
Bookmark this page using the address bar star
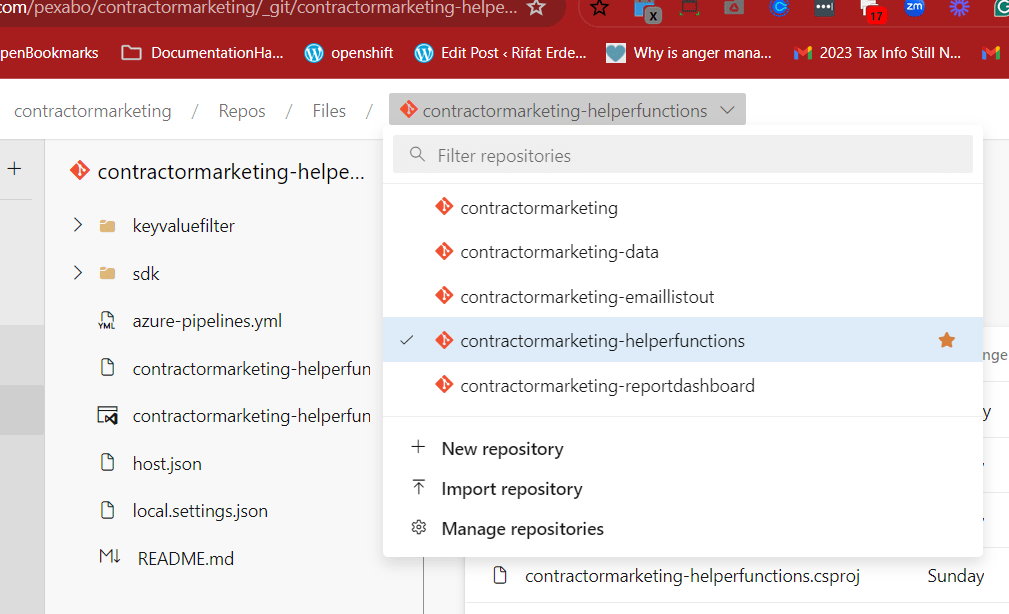536,8
